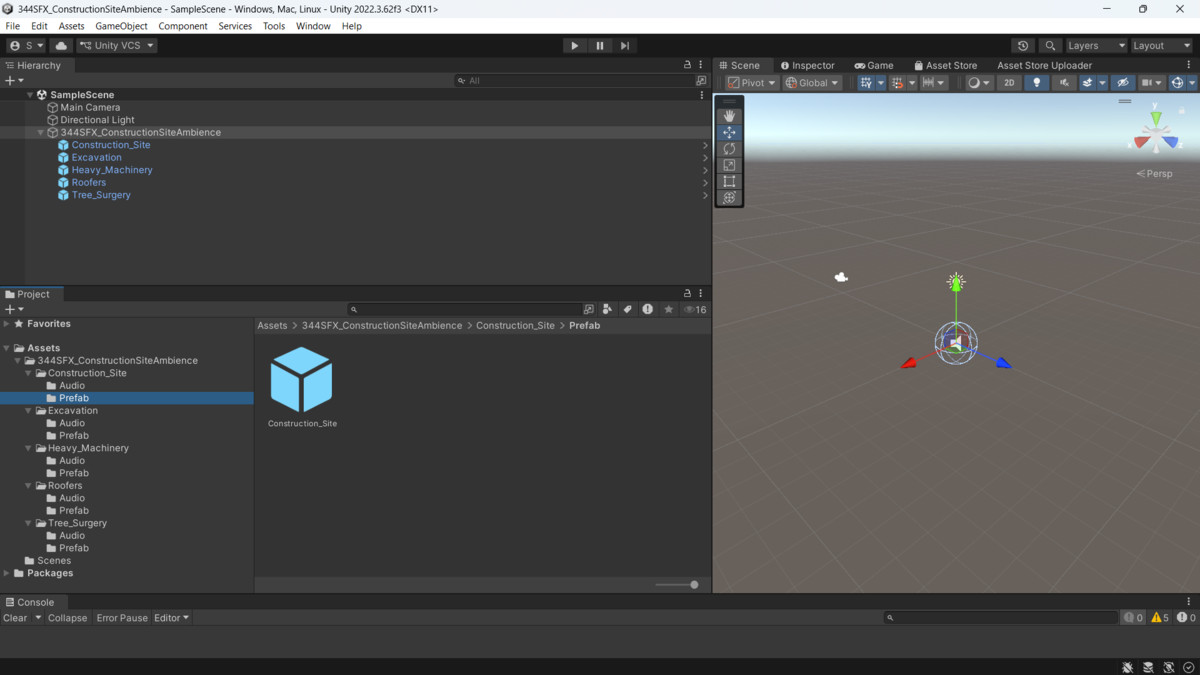Clear the Console

(x=15, y=618)
